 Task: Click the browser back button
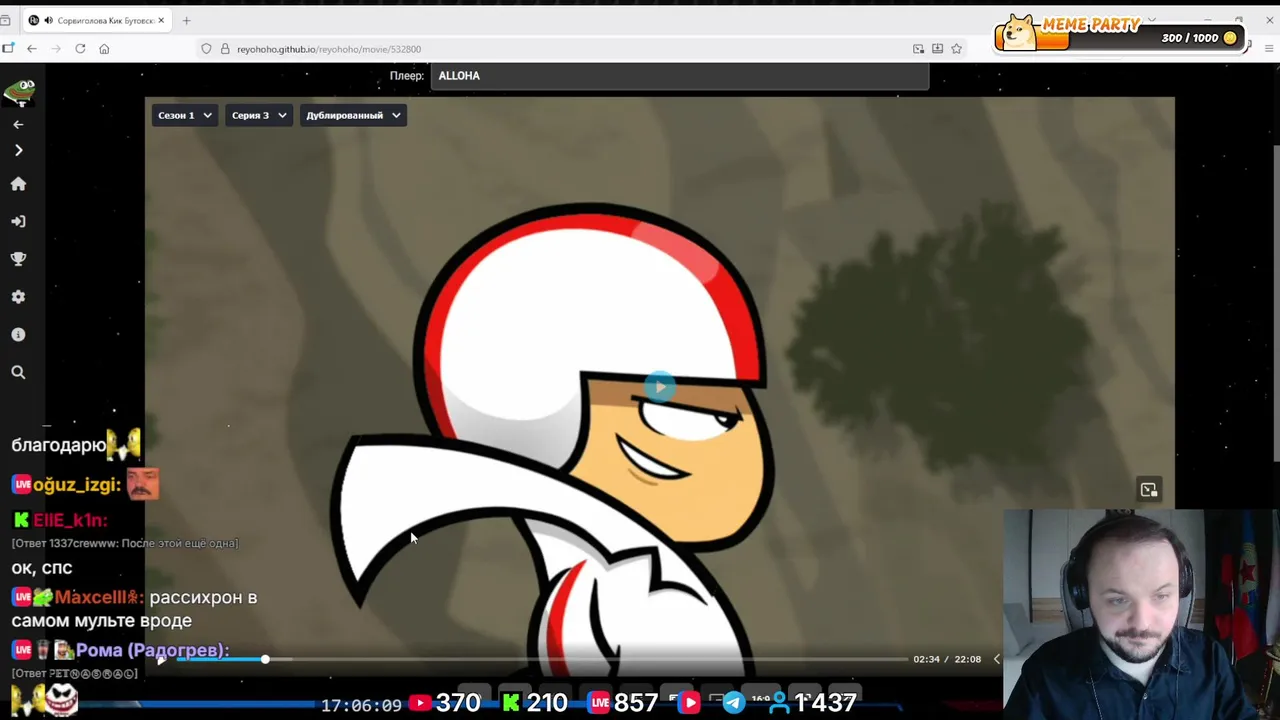(32, 48)
